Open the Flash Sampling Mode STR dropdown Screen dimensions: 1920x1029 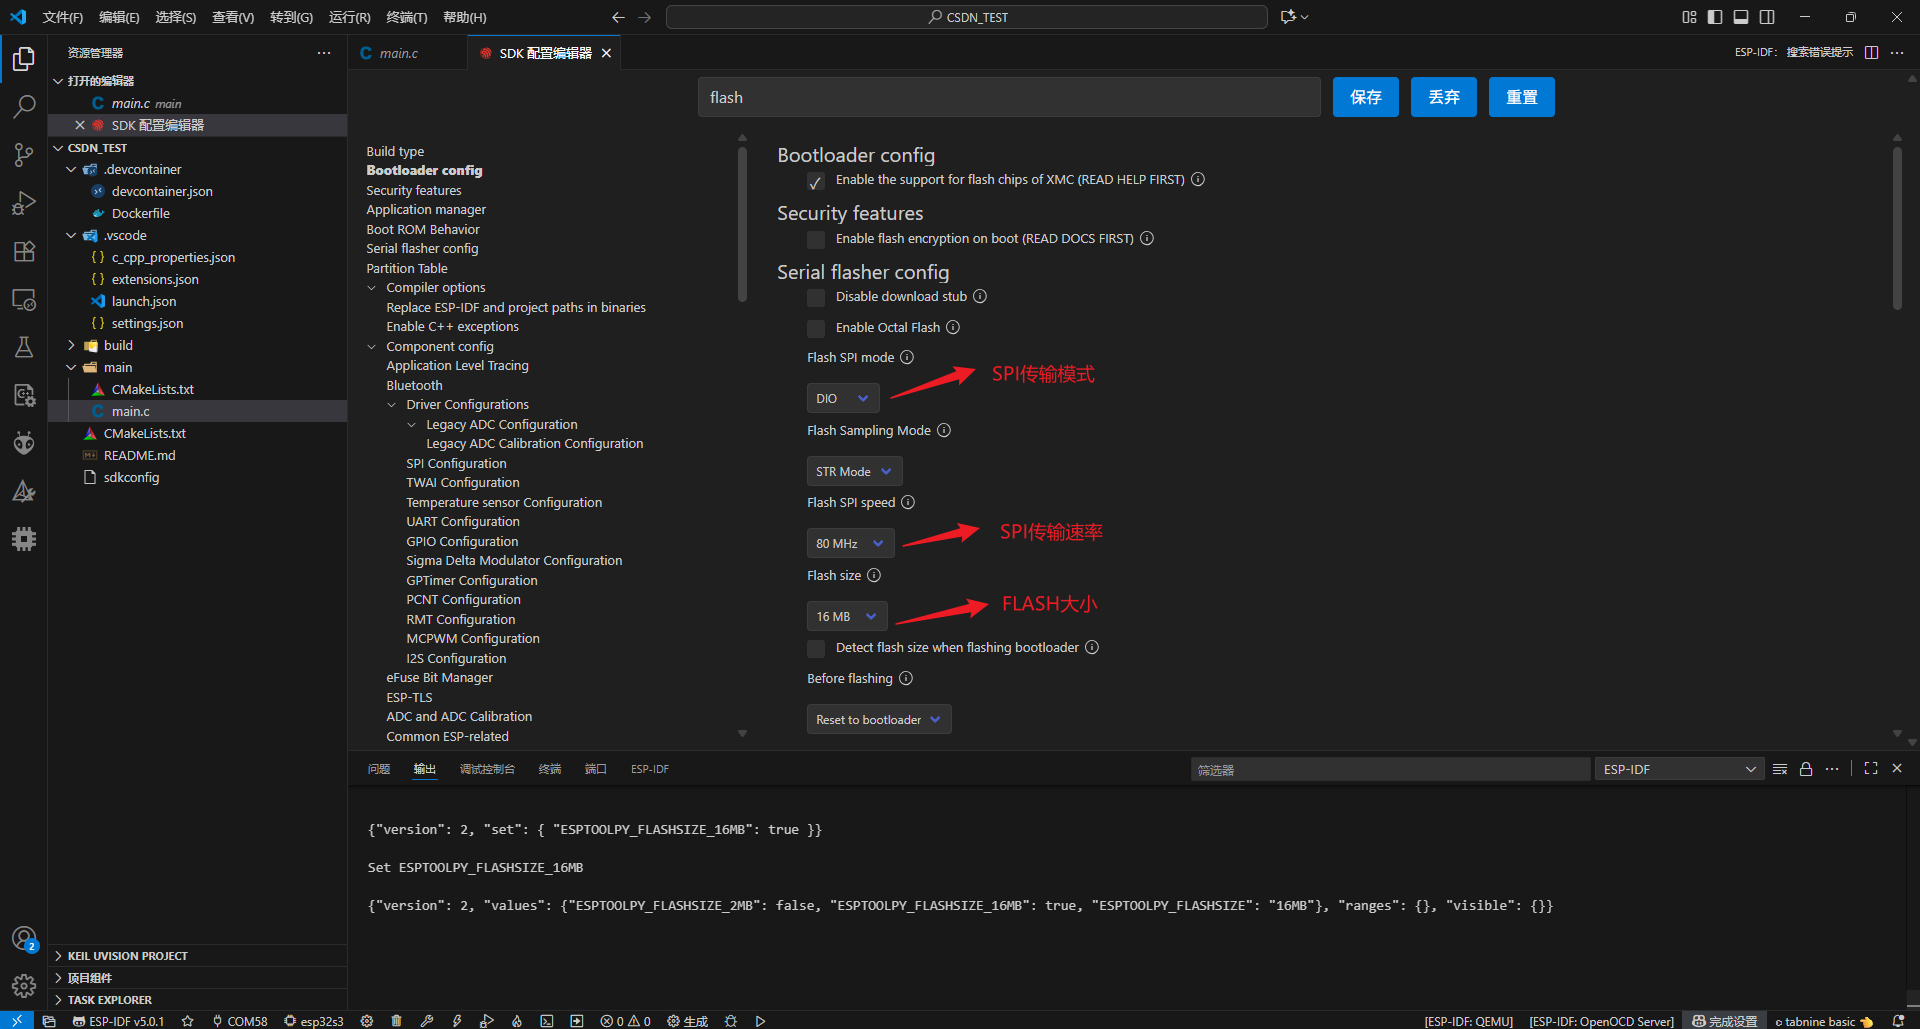[855, 471]
